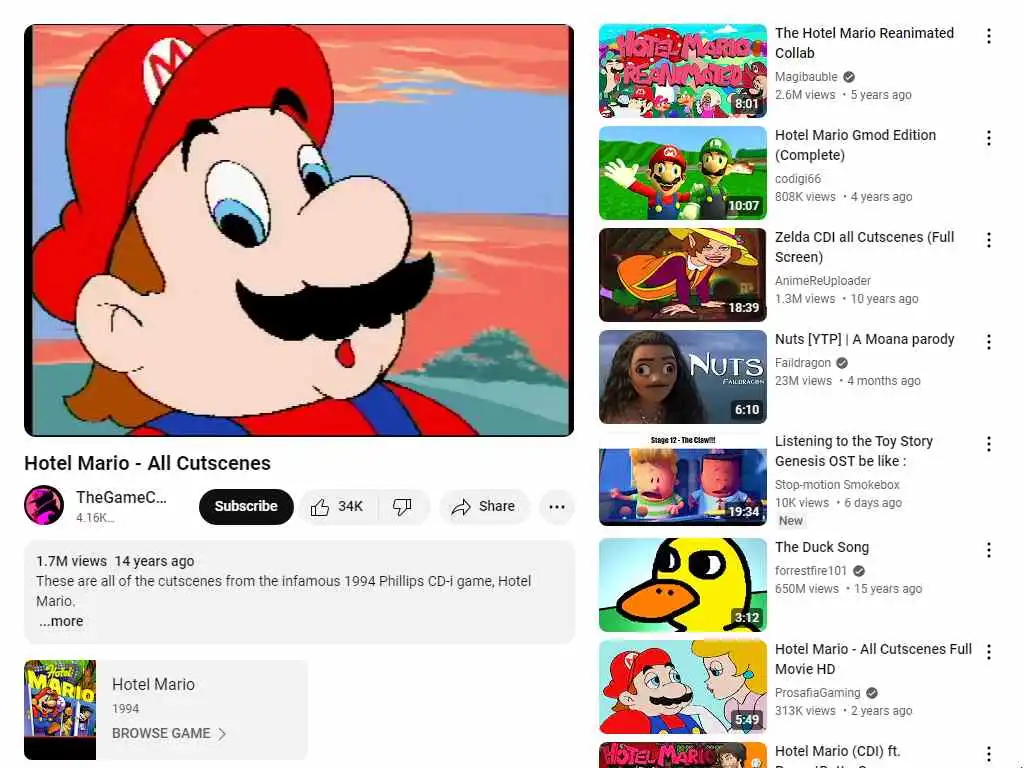Visit Magibauble channel
This screenshot has width=1024, height=768.
[x=806, y=76]
